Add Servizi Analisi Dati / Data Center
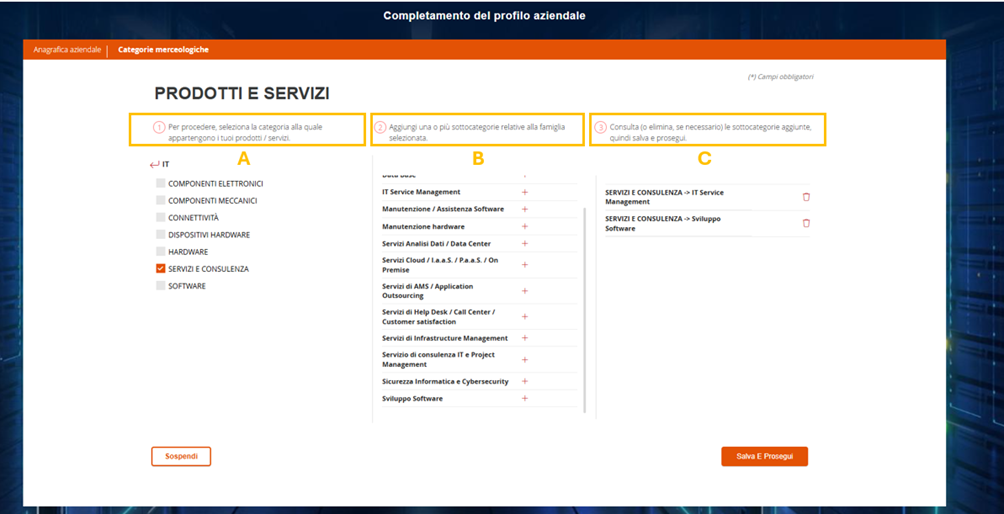Image resolution: width=1004 pixels, height=514 pixels. pos(524,244)
